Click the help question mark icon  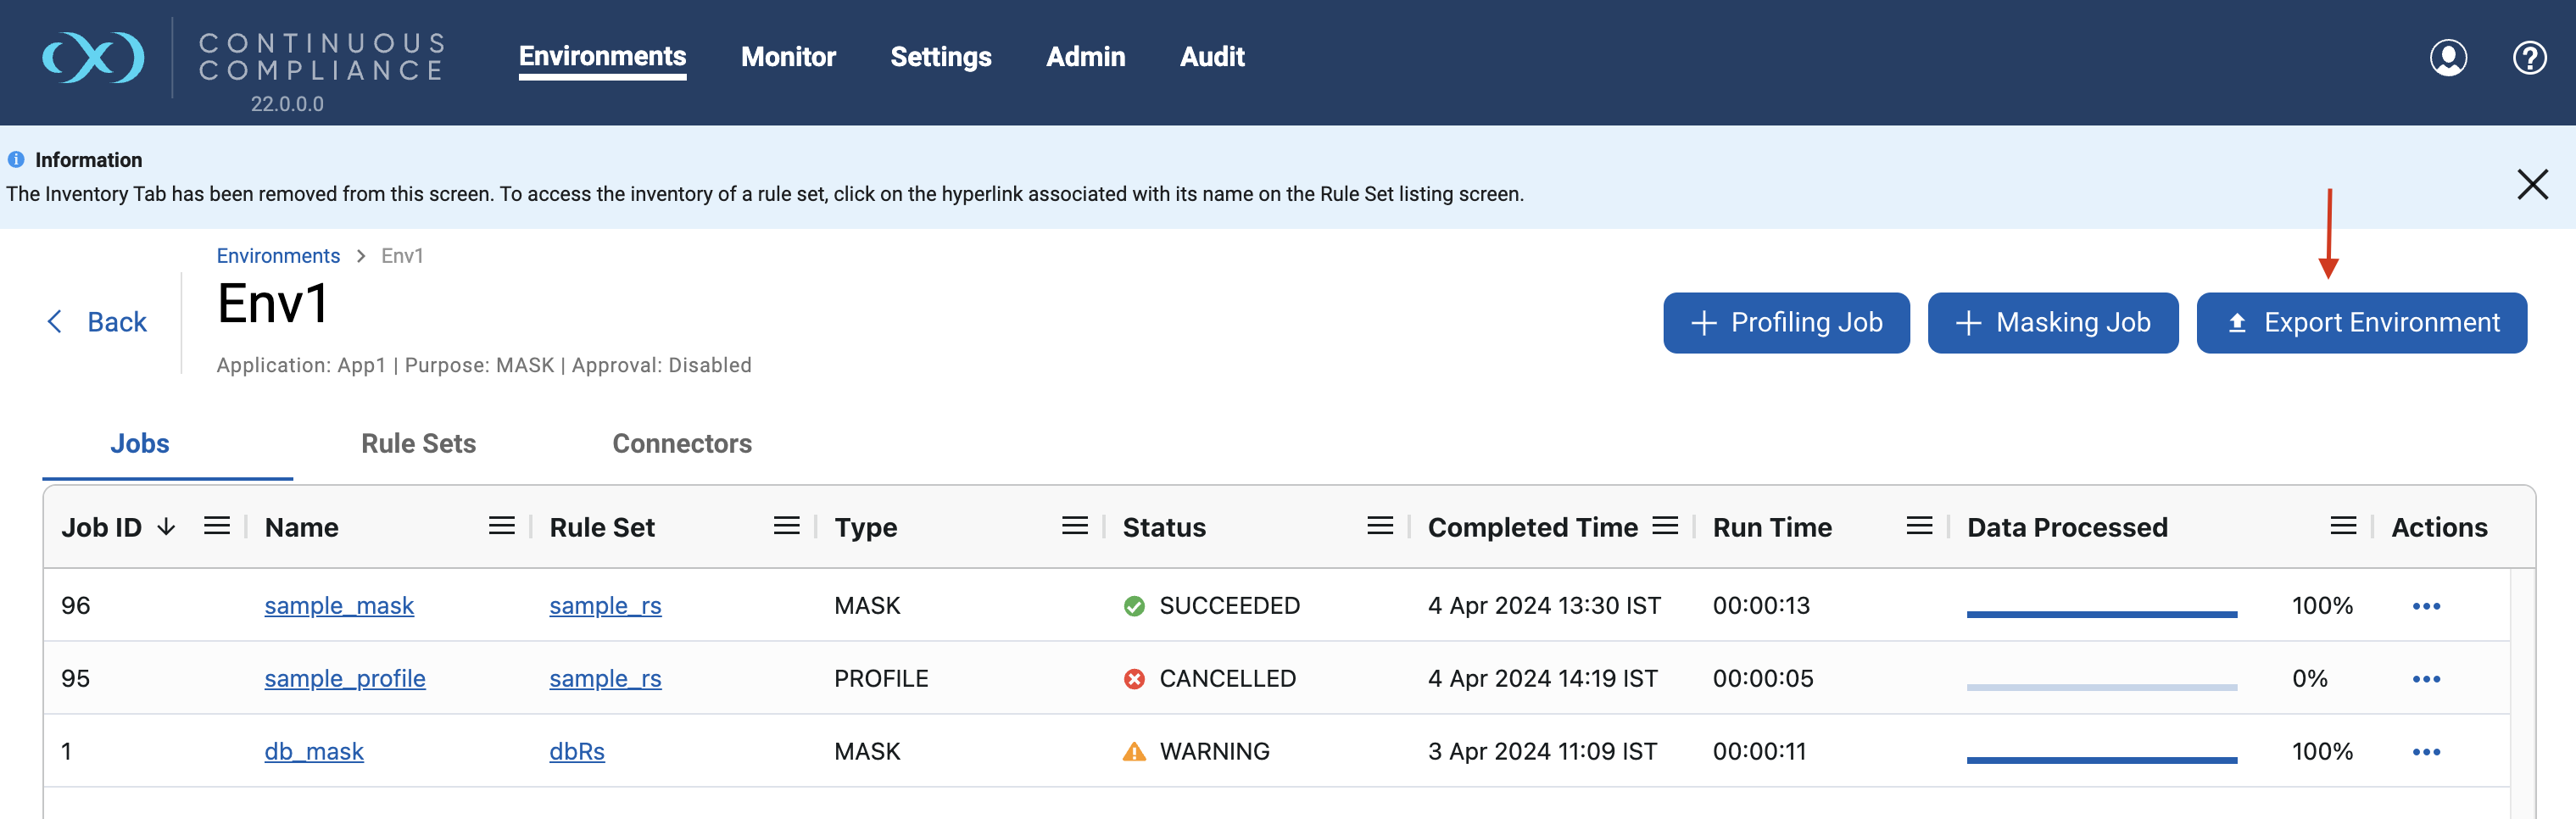point(2531,57)
